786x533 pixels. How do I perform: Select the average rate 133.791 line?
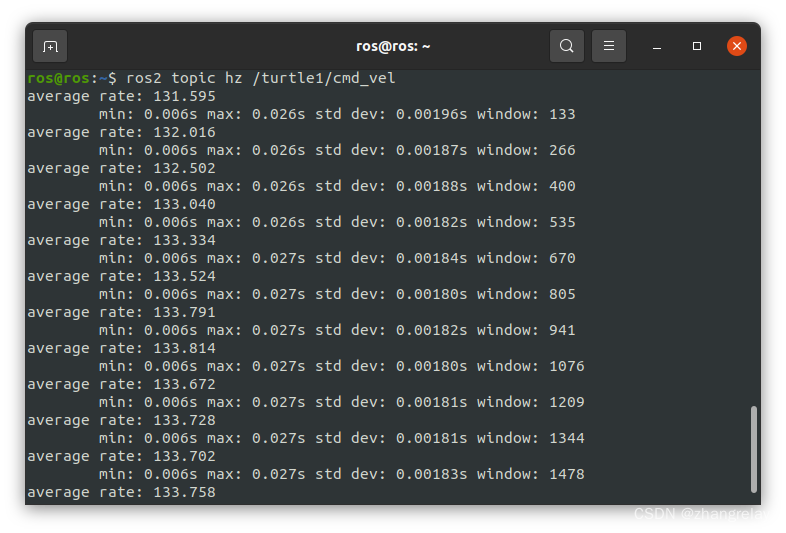tap(121, 312)
